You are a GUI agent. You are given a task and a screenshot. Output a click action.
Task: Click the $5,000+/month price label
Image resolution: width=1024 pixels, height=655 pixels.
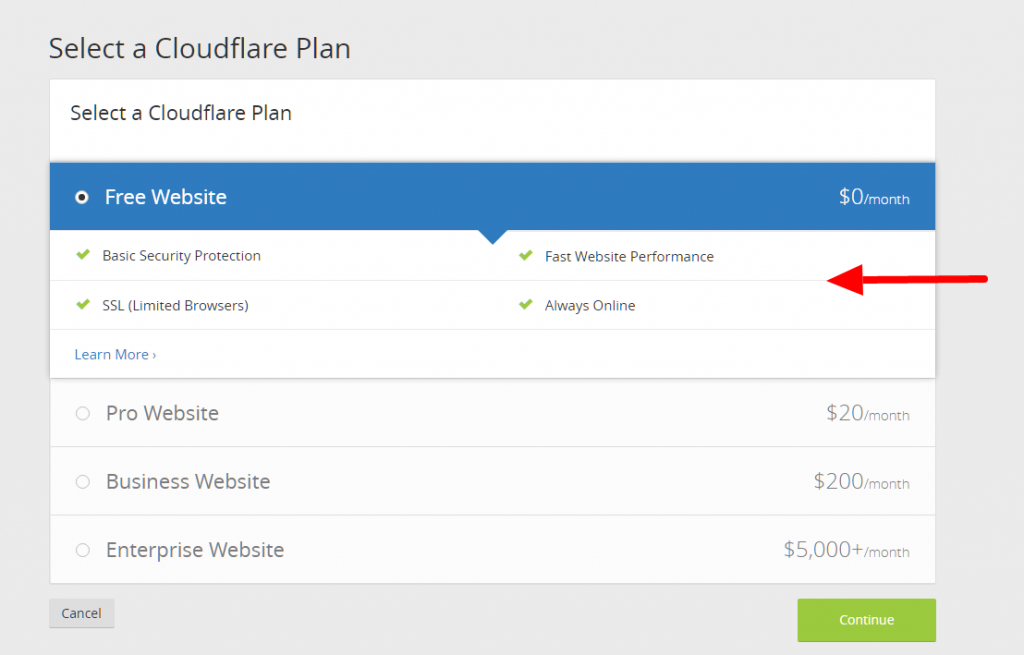(846, 550)
